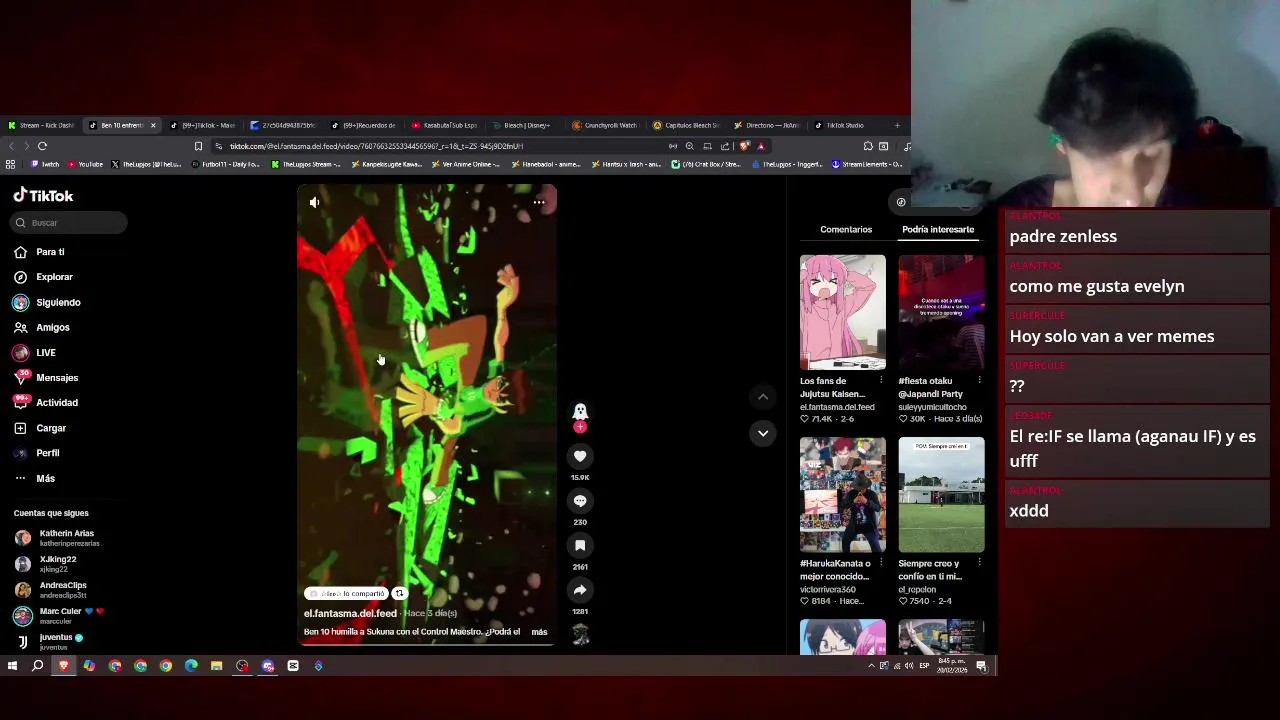Switch to the Comentarios tab
The image size is (1280, 720).
click(x=846, y=229)
